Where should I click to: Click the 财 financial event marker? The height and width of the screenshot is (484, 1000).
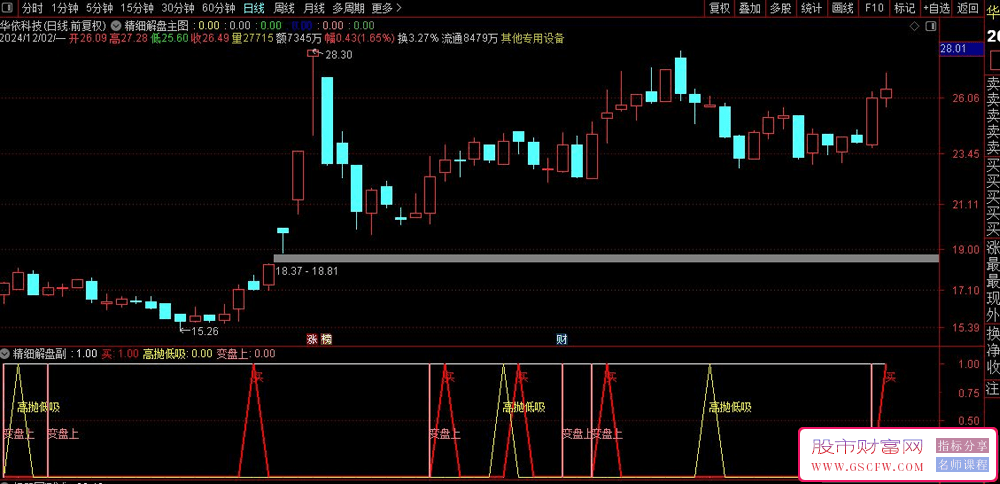(562, 339)
